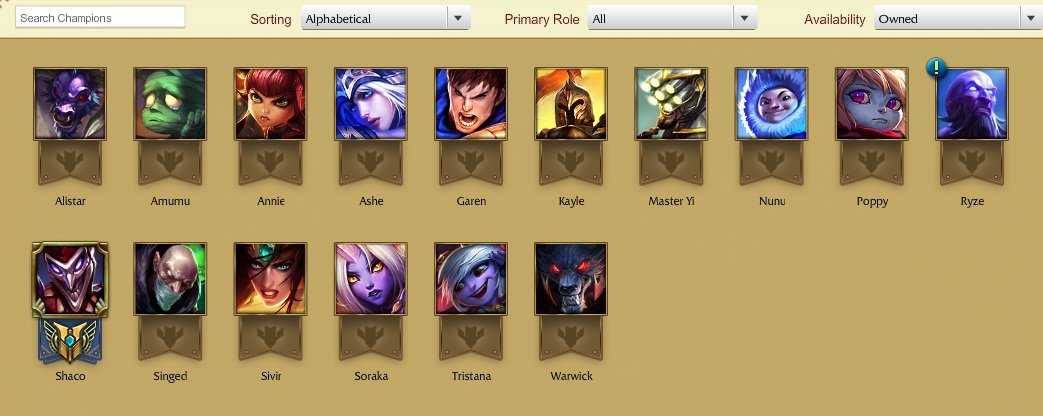Click Ashe's champion portrait
1043x416 pixels.
click(x=371, y=104)
